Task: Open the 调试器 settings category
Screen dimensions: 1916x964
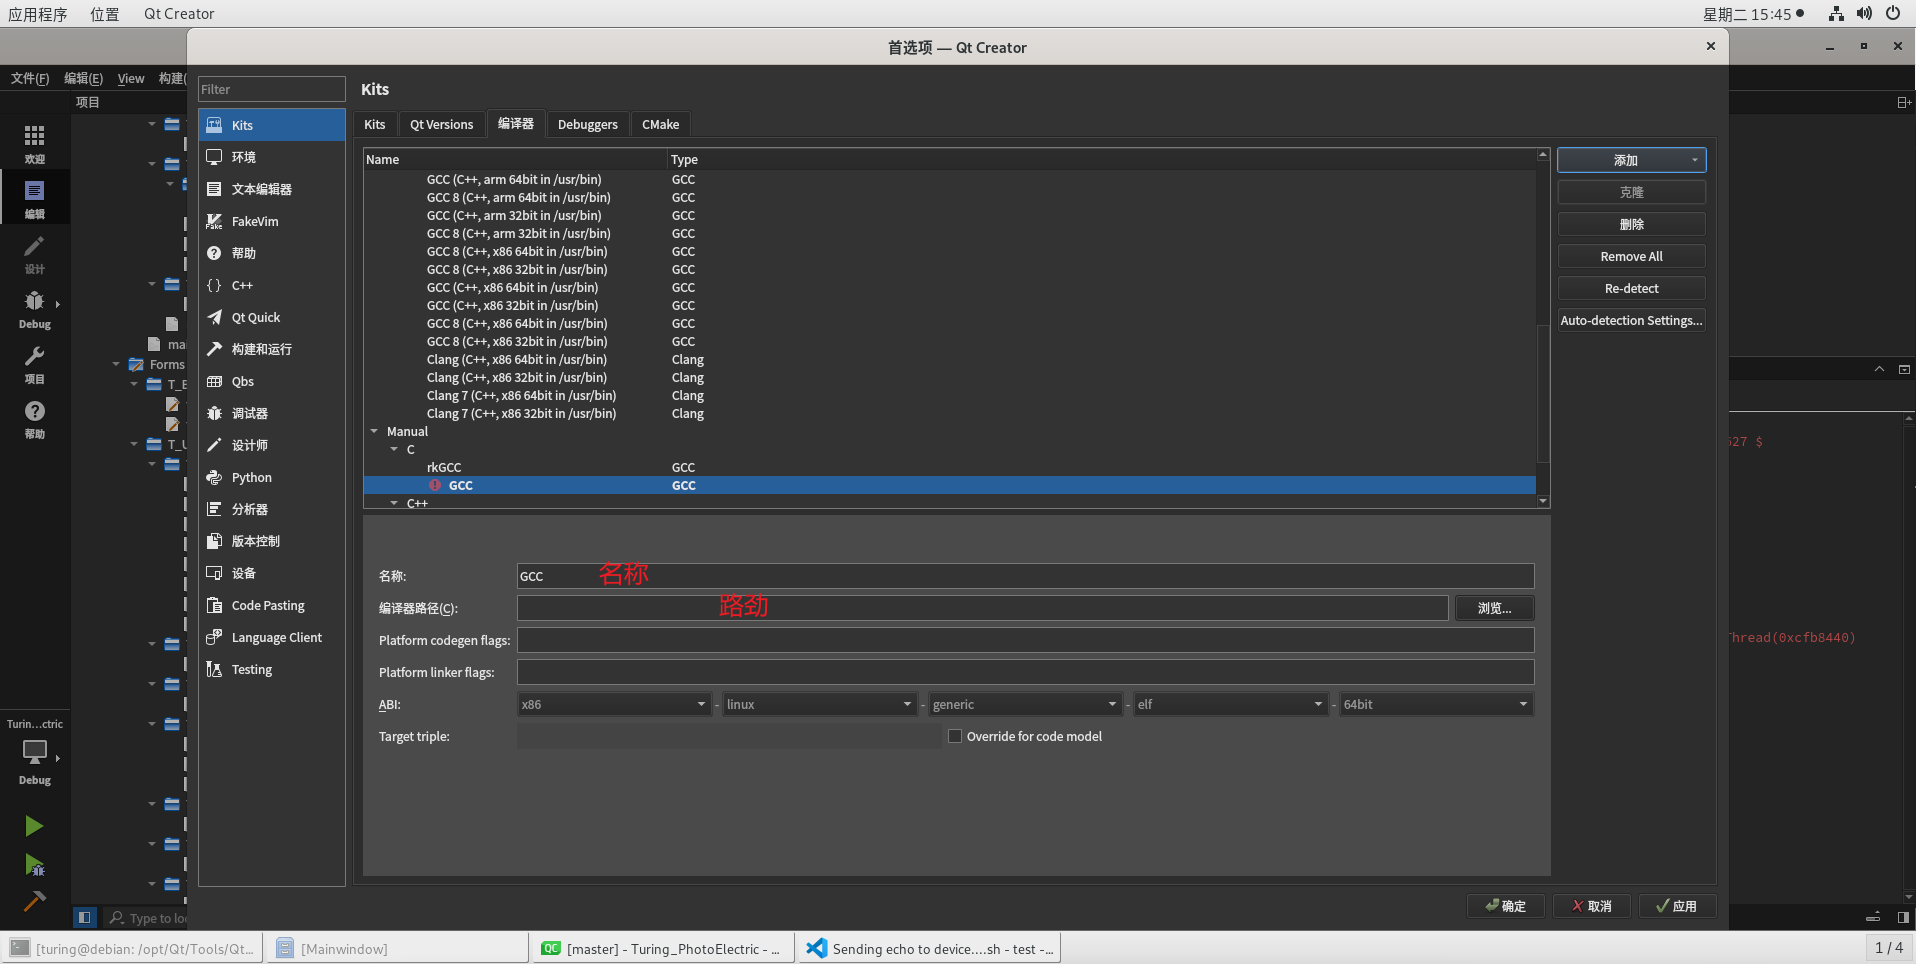Action: point(271,413)
